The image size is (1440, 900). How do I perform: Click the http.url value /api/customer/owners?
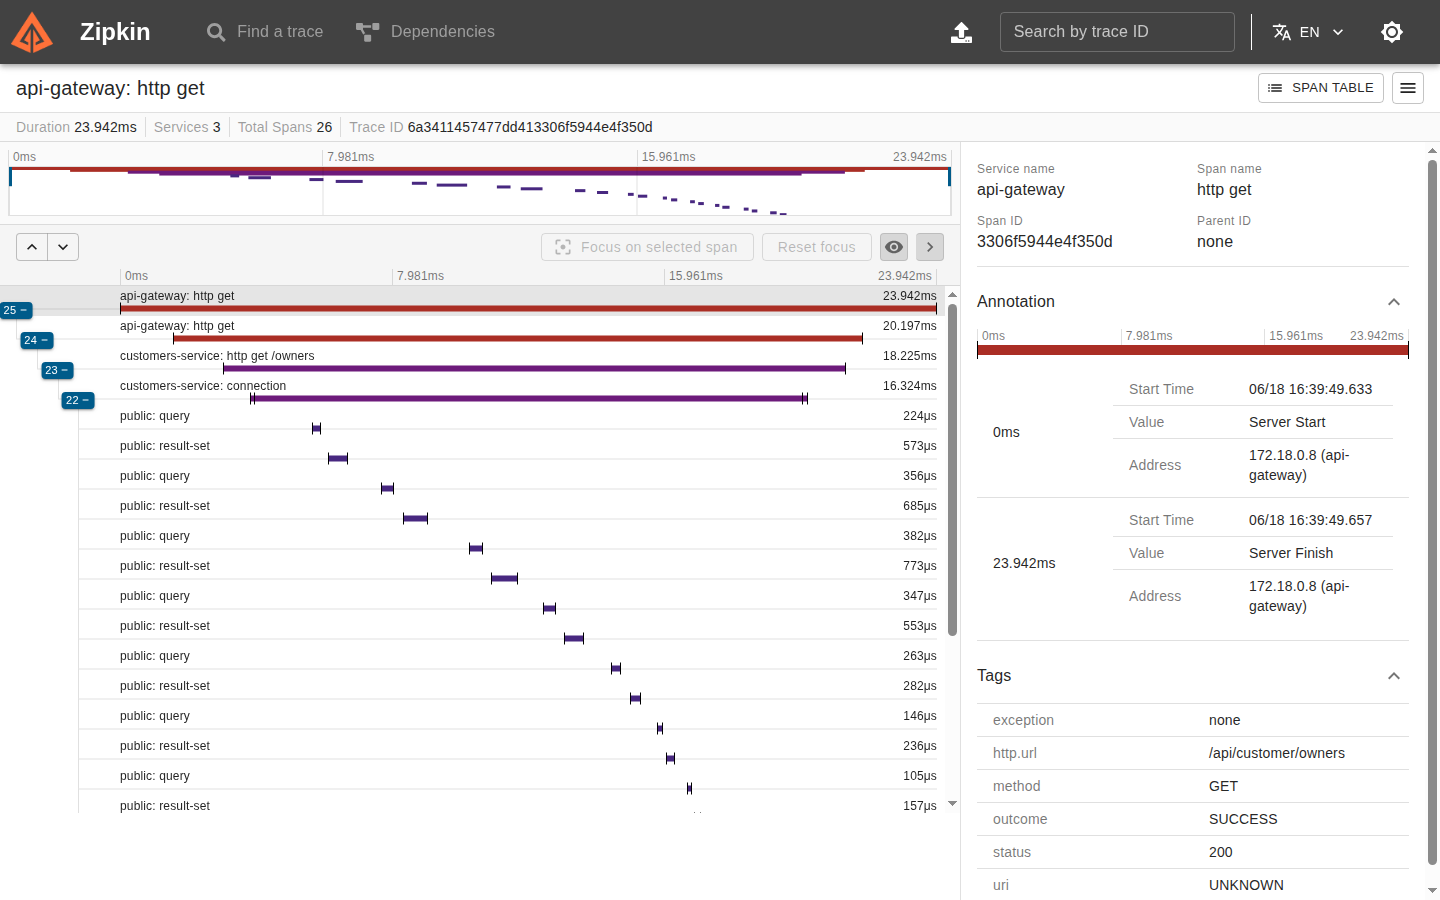point(1277,753)
